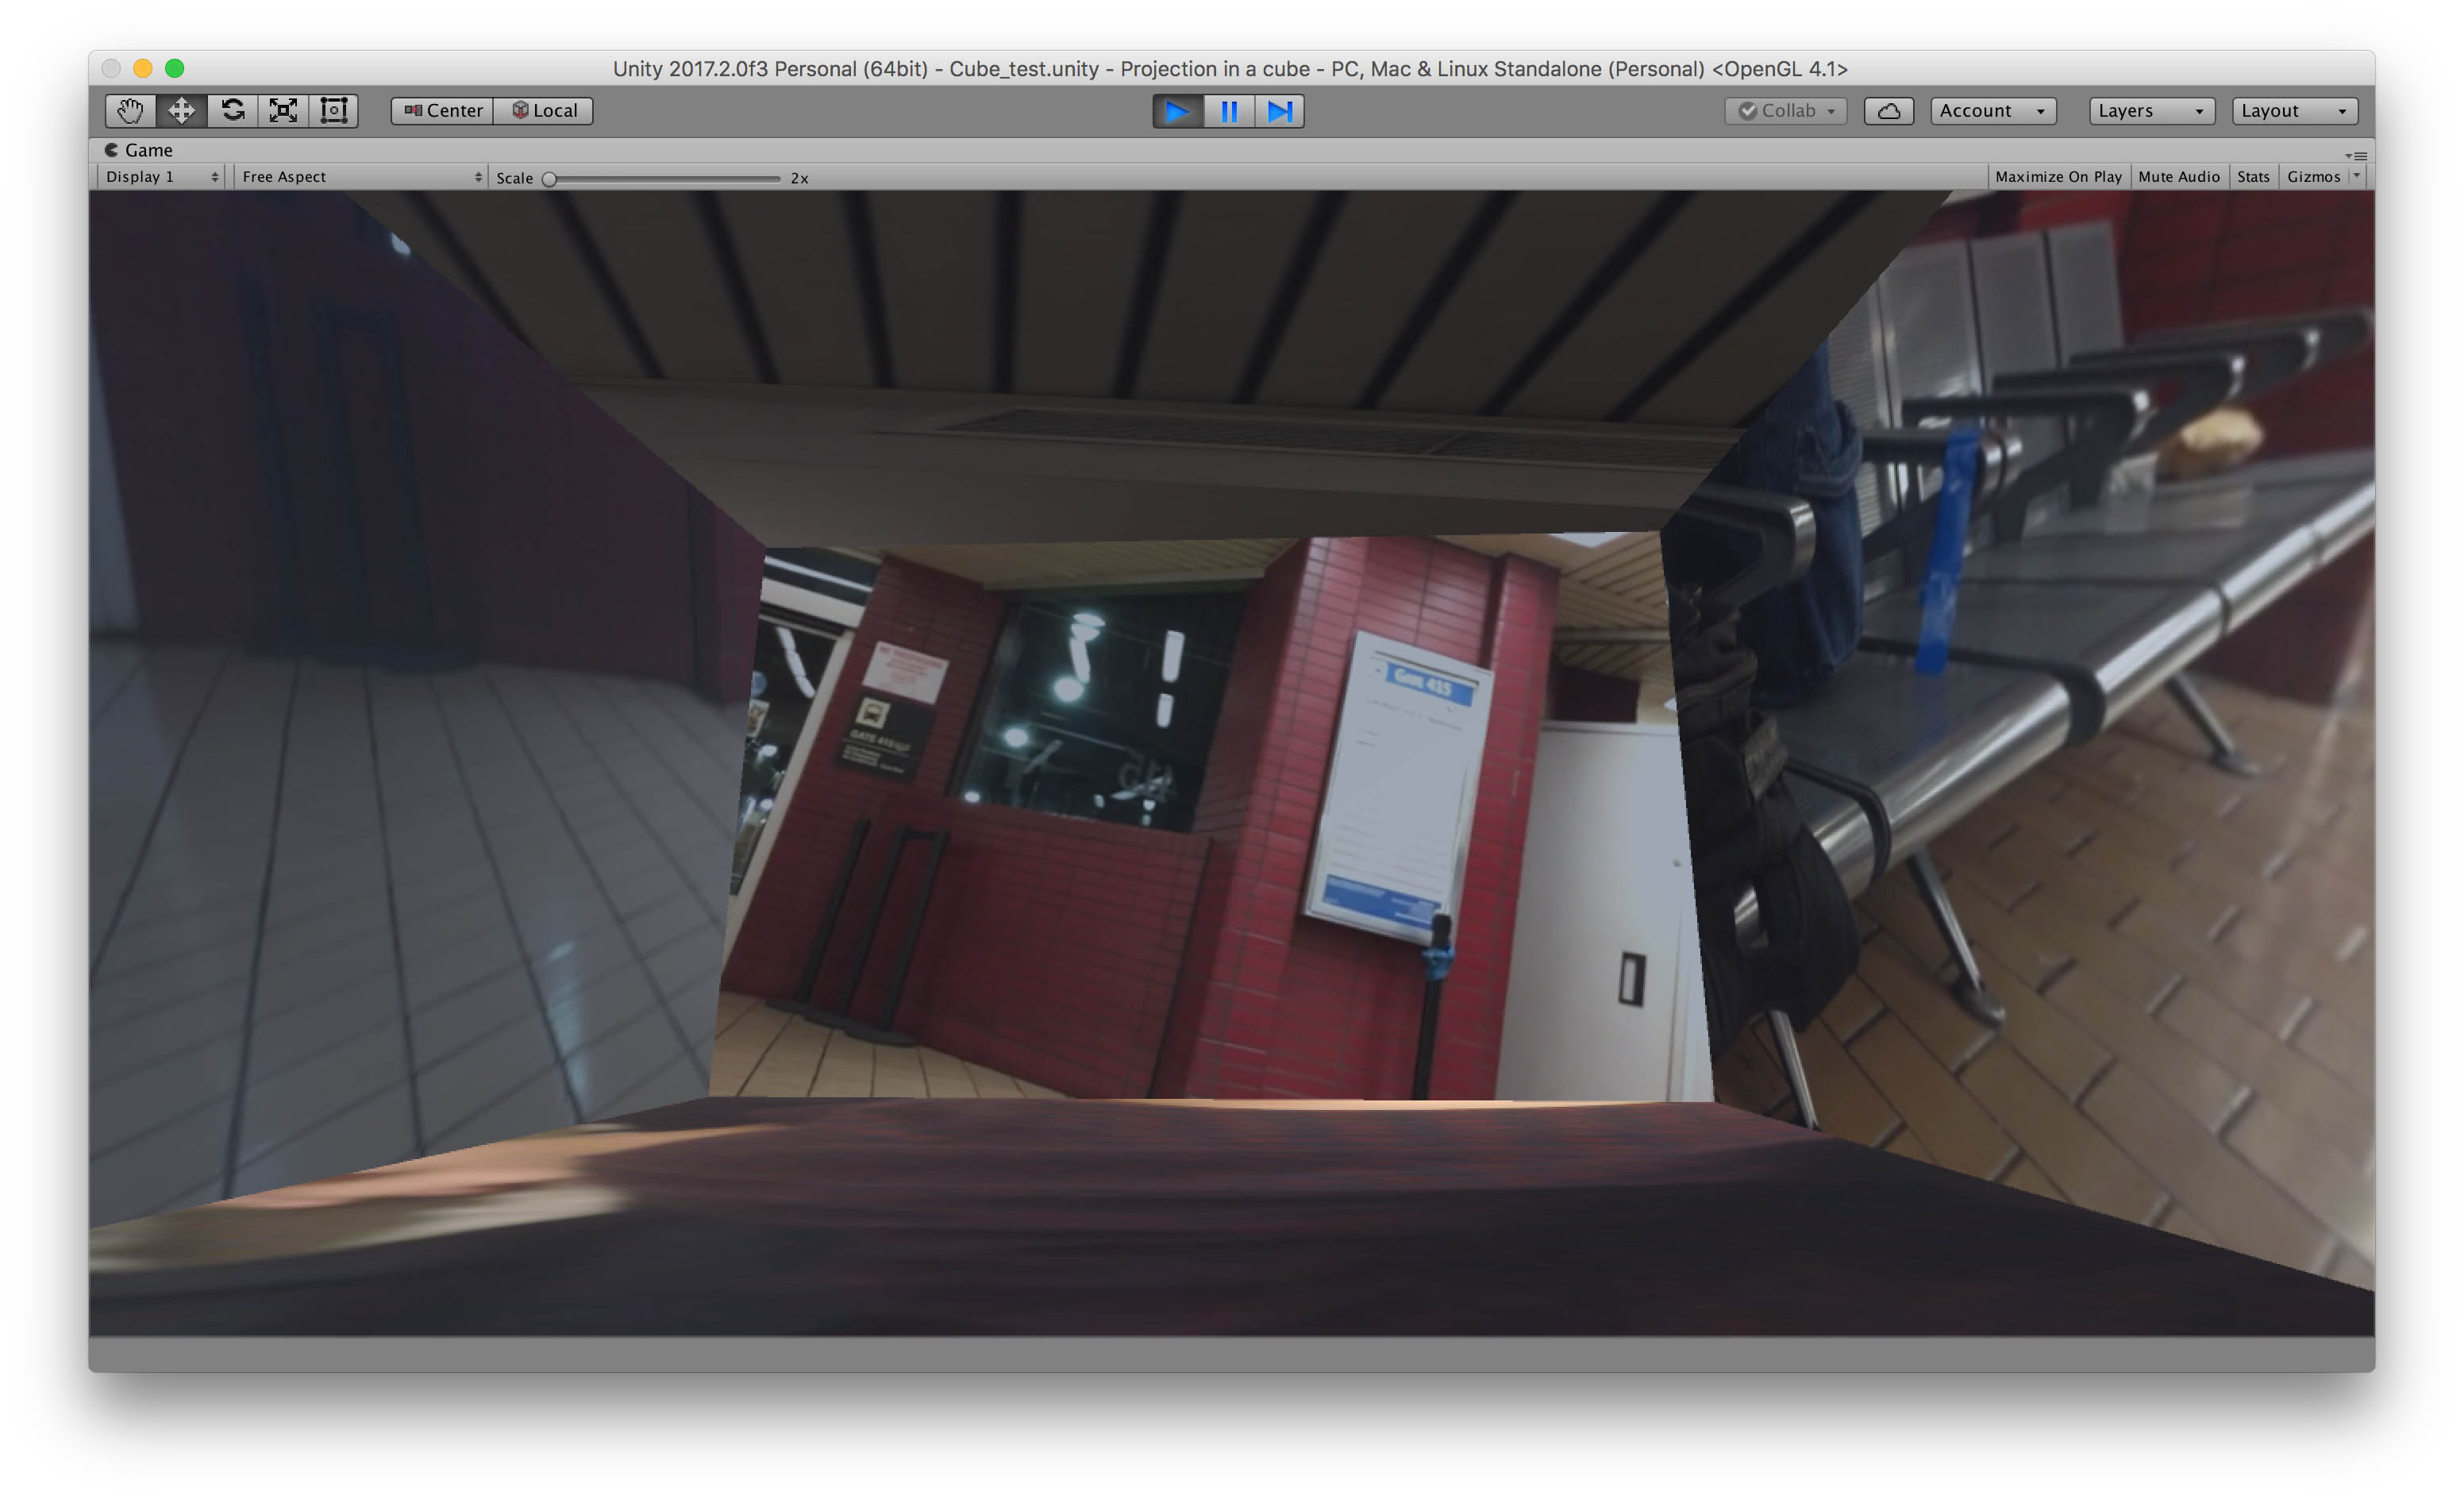Select the Rect Transform tool
Viewport: 2464px width, 1499px height.
tap(334, 111)
